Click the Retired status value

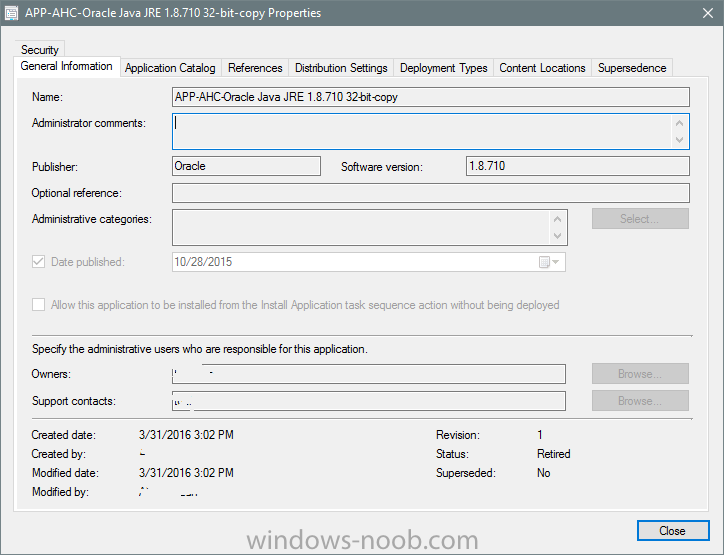point(554,454)
